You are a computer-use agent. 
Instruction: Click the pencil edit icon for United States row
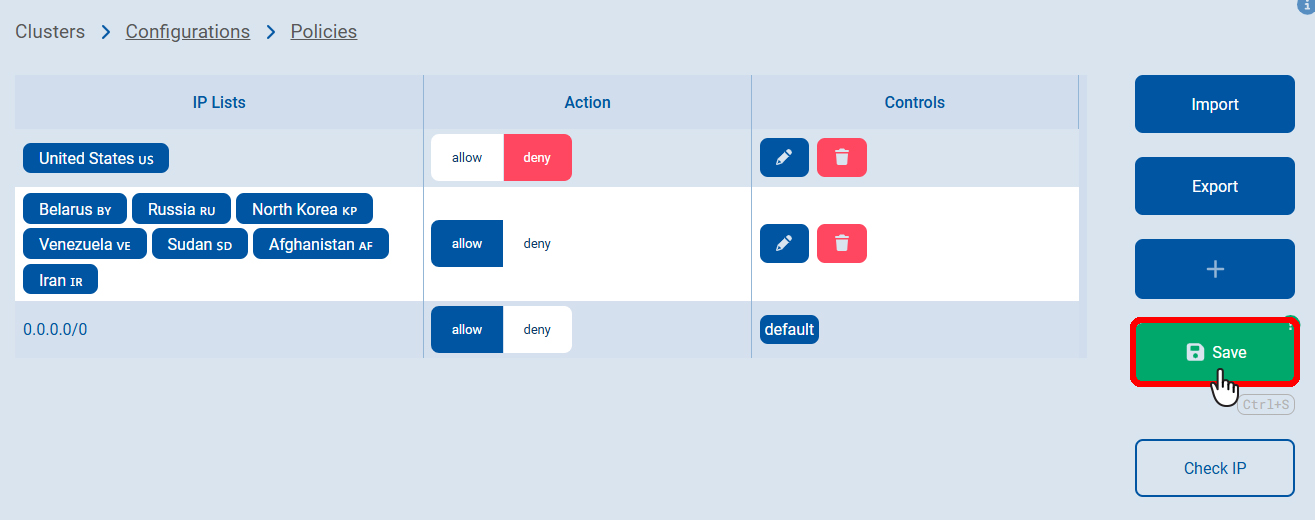coord(784,157)
